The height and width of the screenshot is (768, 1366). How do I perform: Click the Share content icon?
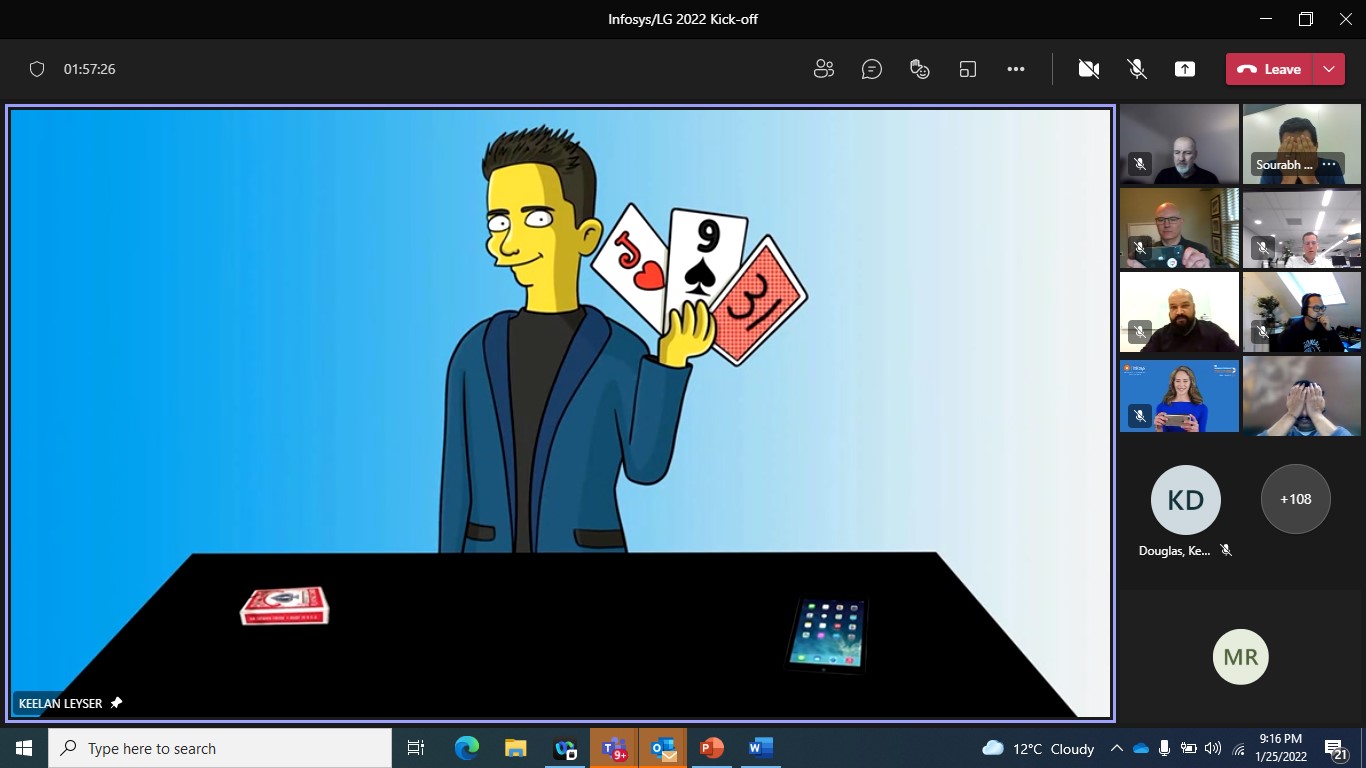[1185, 69]
